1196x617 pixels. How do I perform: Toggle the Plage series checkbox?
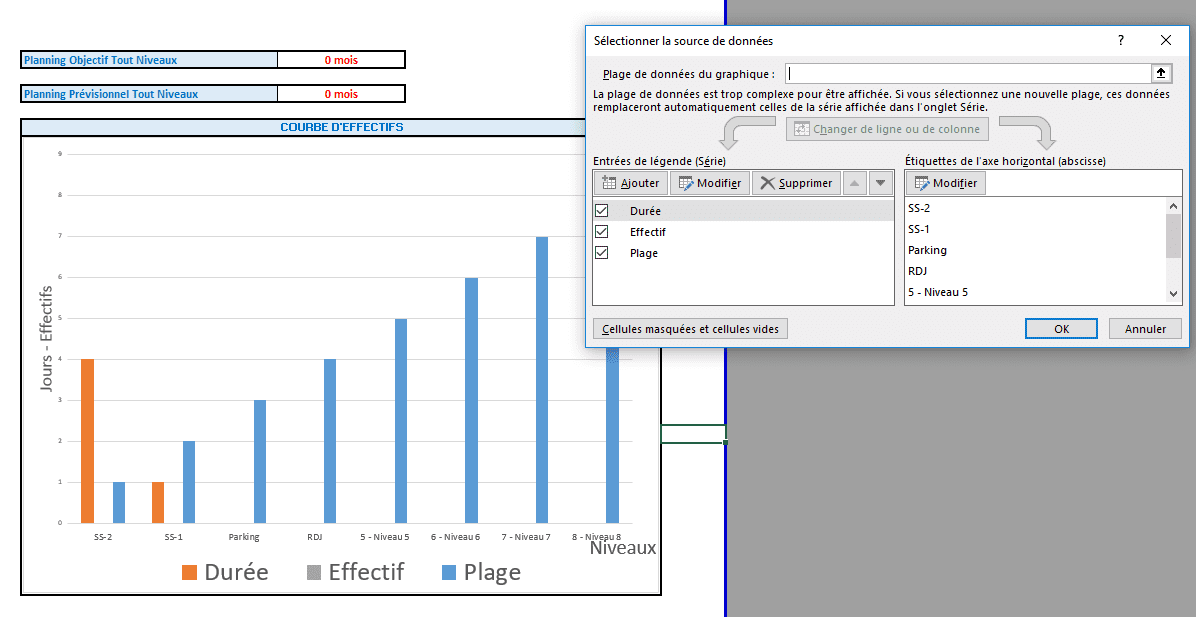602,253
